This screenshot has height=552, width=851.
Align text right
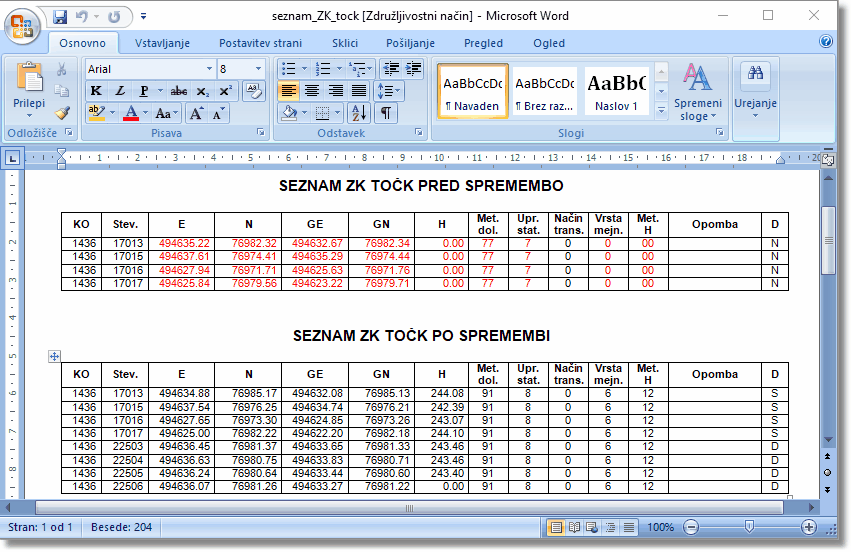(x=335, y=91)
